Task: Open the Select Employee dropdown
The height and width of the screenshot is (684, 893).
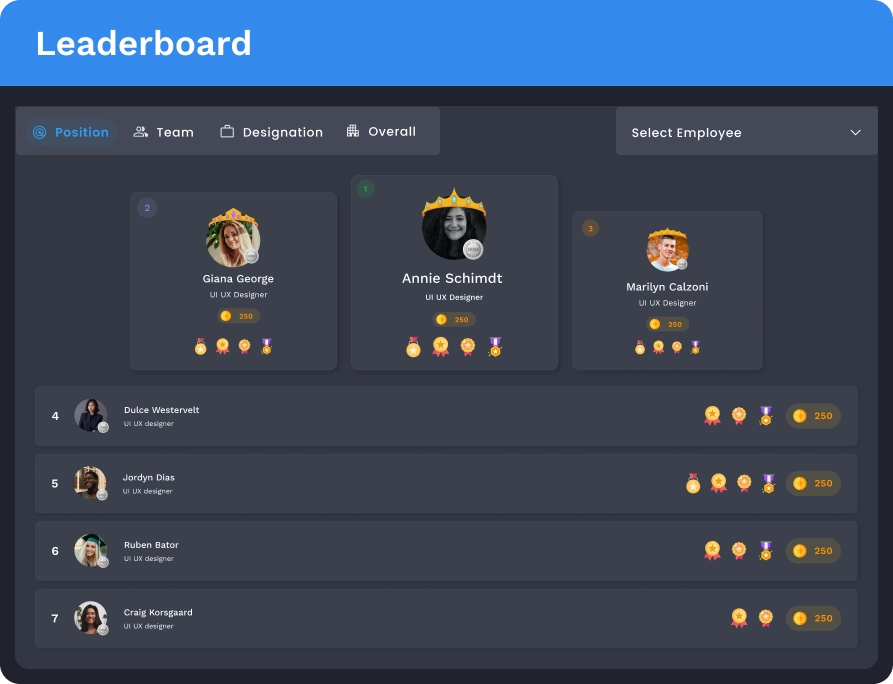Action: pos(746,132)
